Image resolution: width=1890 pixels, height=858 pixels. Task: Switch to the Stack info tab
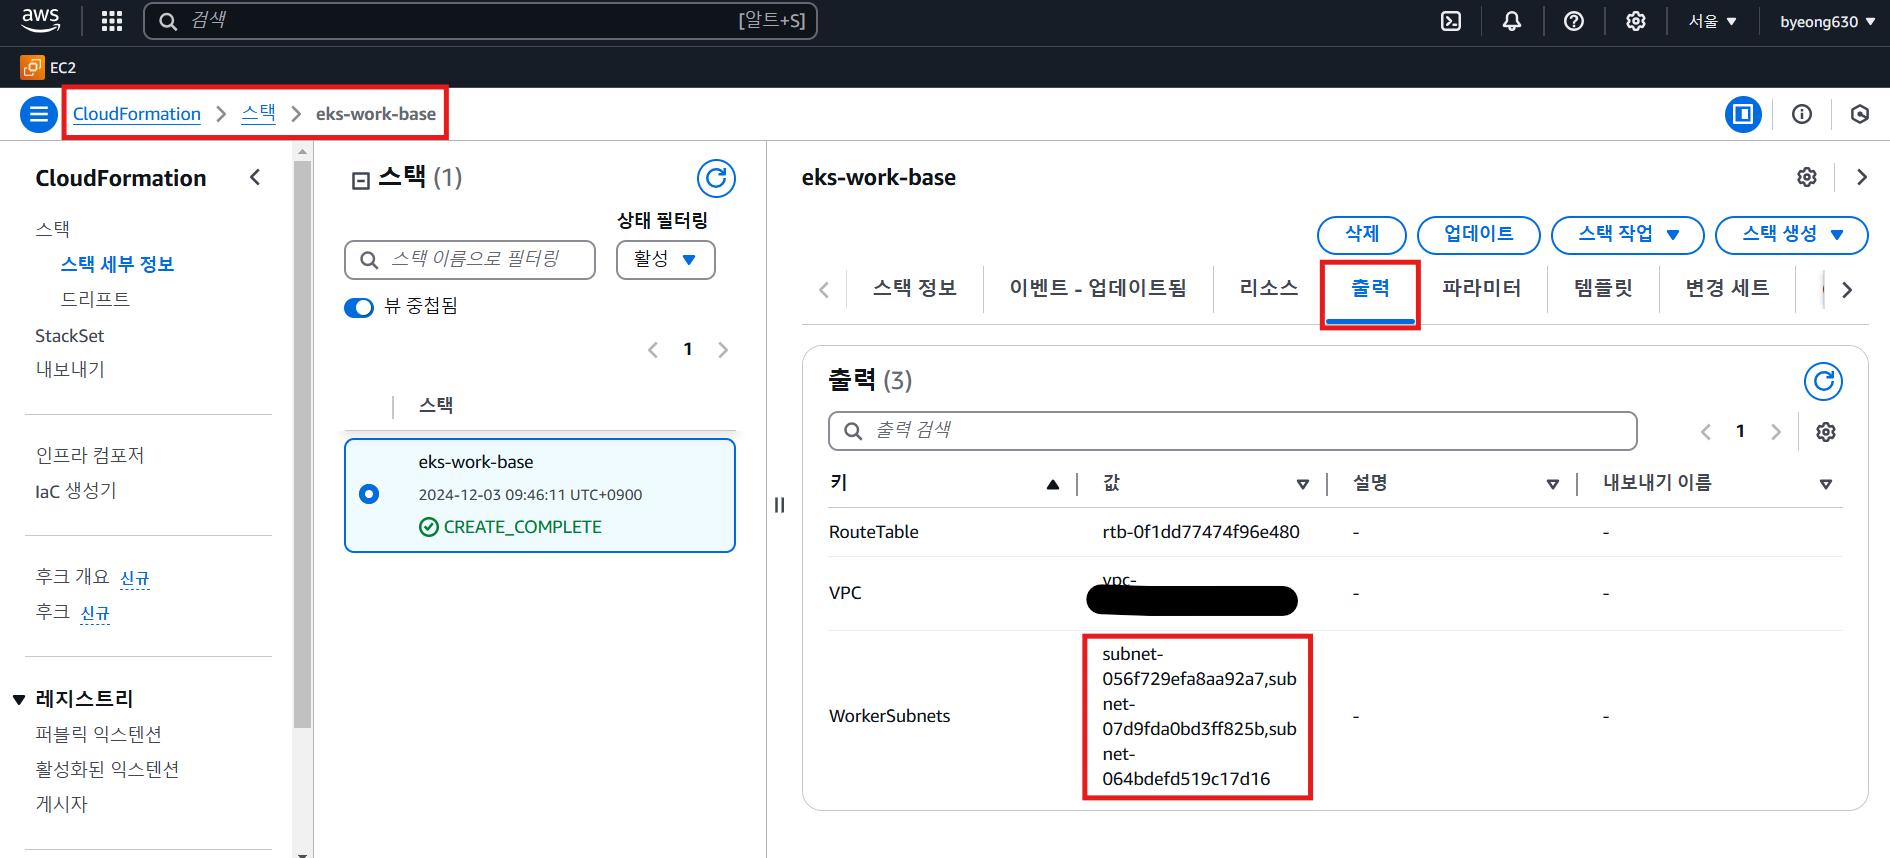click(x=914, y=288)
